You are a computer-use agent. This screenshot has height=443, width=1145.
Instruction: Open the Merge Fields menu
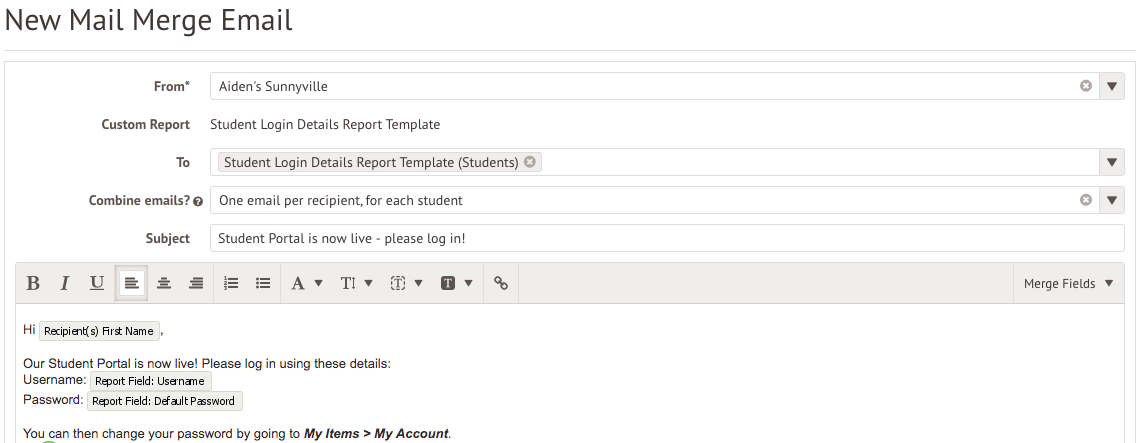[x=1068, y=284]
